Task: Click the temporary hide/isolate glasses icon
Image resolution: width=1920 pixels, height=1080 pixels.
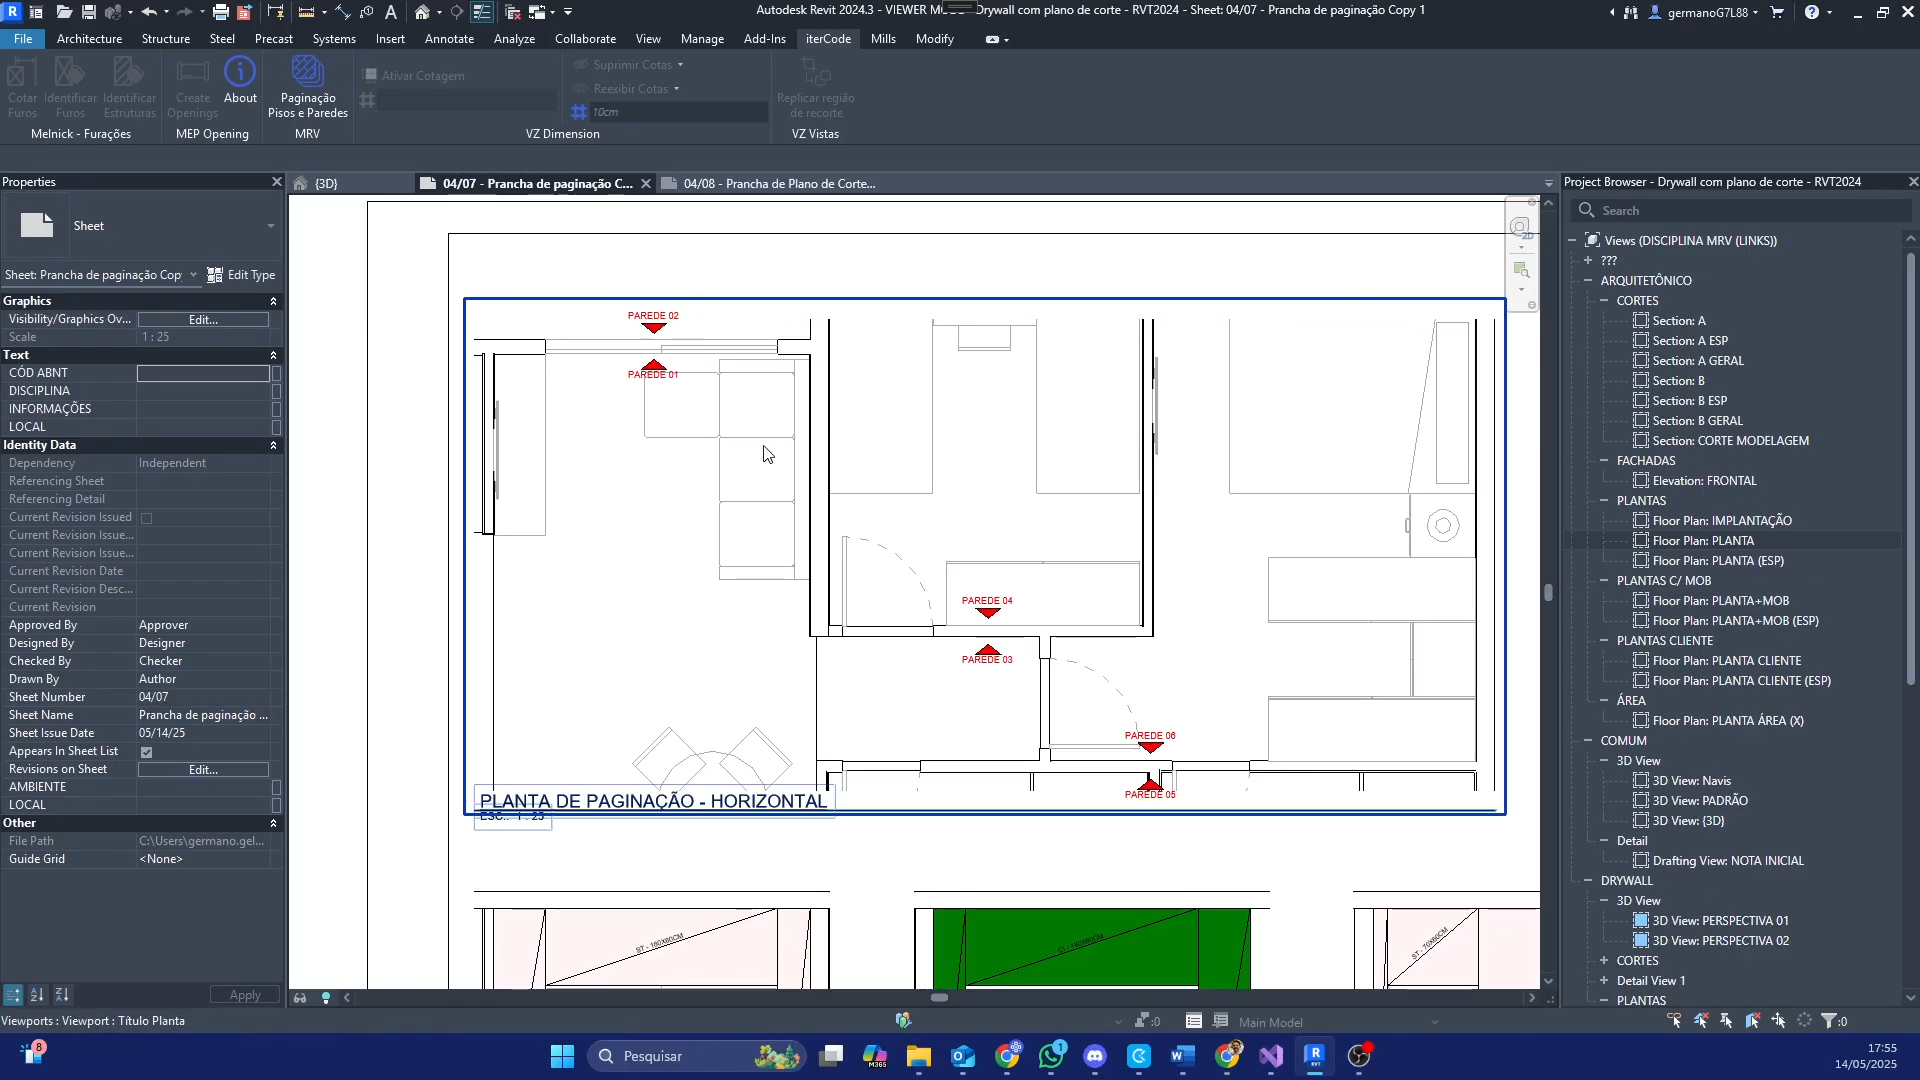Action: (x=300, y=998)
